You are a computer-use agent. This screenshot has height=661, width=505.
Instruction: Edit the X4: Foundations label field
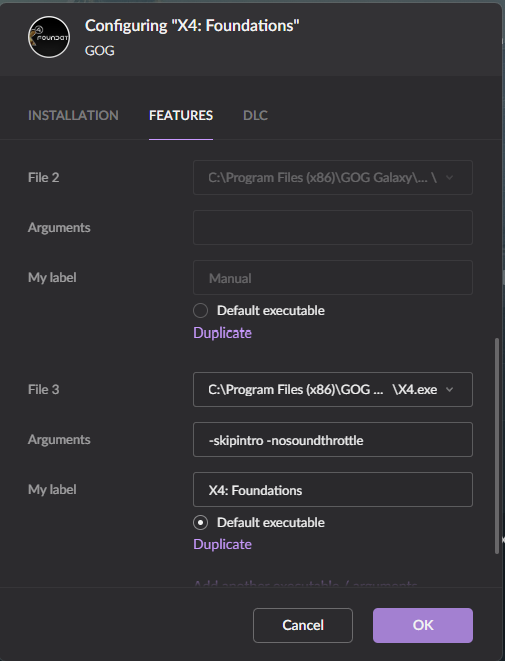333,490
